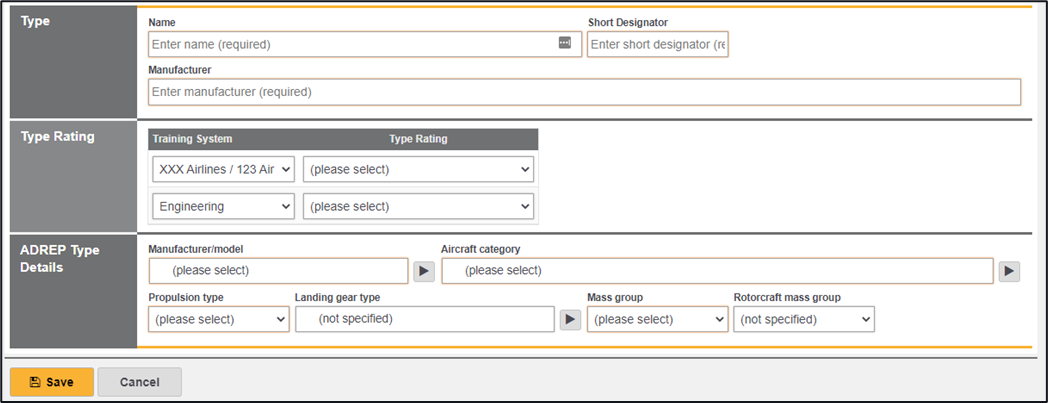Click the arrow button beside Manufacturer/model

click(x=424, y=271)
